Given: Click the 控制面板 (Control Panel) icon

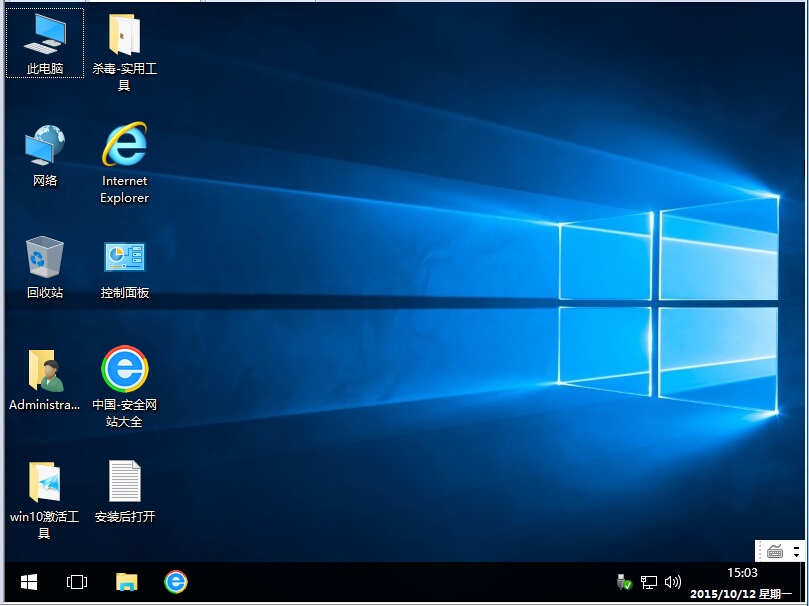Looking at the screenshot, I should coord(125,258).
